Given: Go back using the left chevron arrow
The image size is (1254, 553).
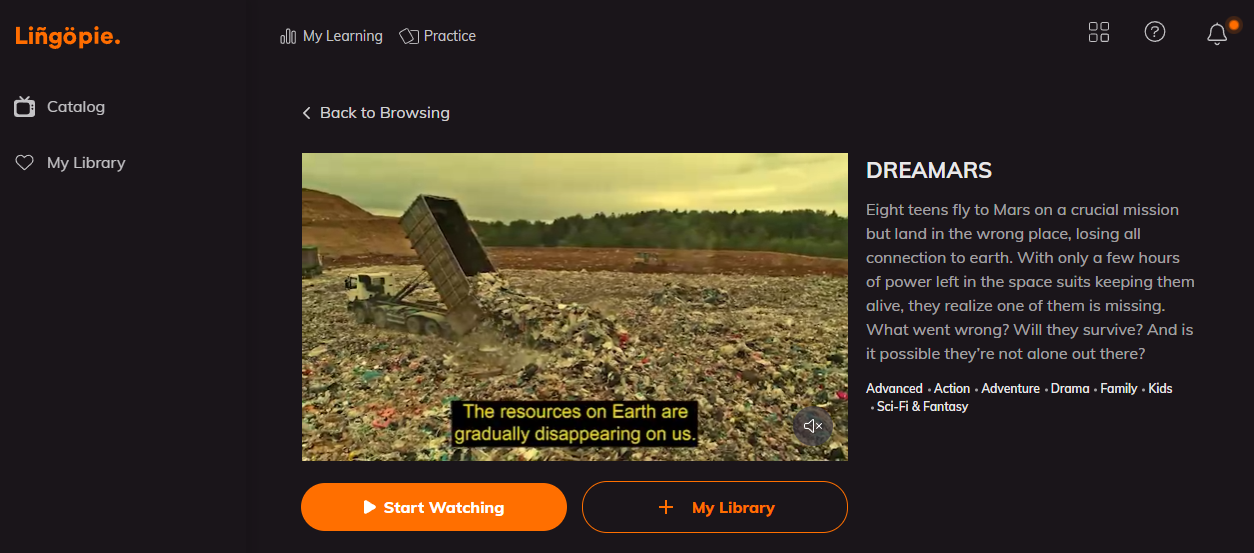Looking at the screenshot, I should 307,113.
